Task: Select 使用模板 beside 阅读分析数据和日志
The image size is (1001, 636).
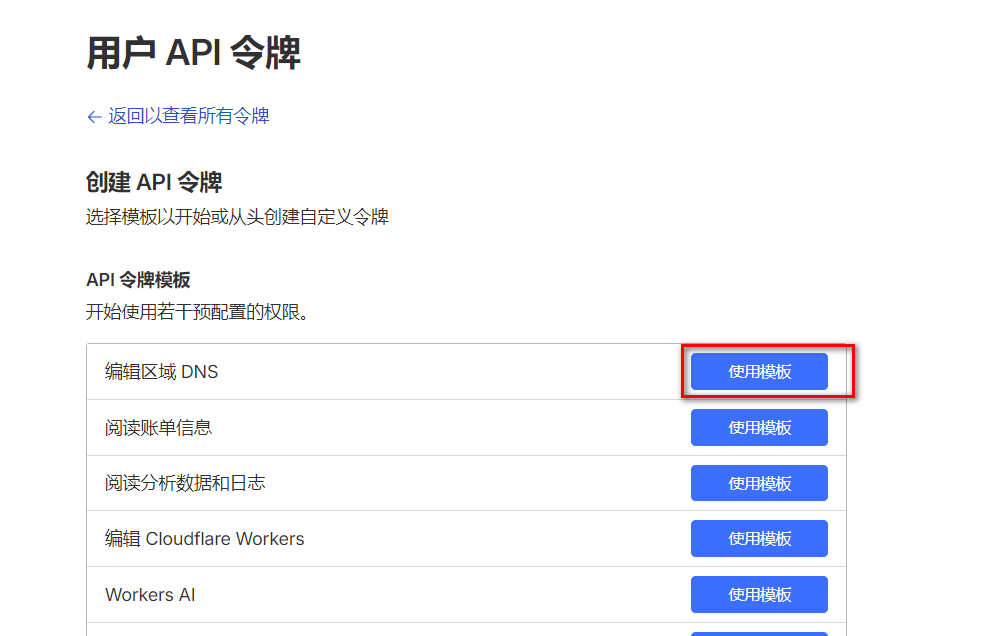Action: (x=759, y=483)
